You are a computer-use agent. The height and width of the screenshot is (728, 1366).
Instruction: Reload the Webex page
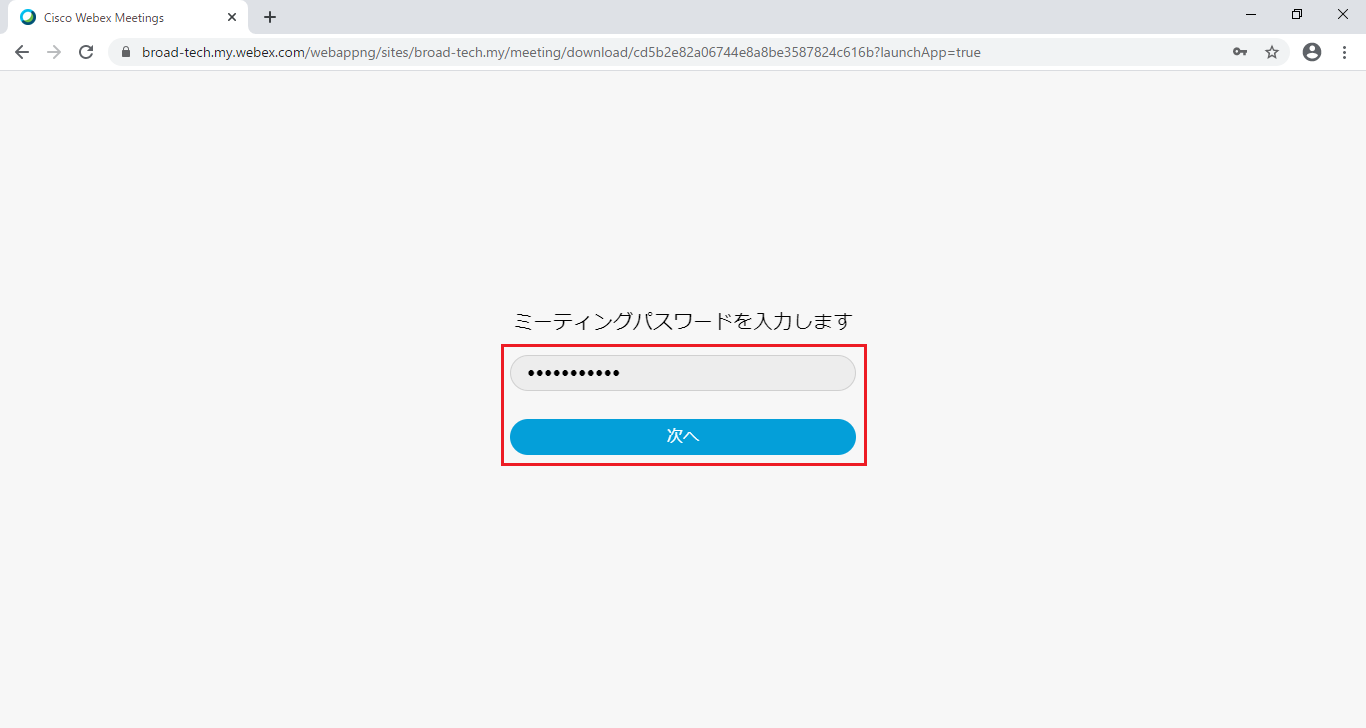click(x=86, y=52)
